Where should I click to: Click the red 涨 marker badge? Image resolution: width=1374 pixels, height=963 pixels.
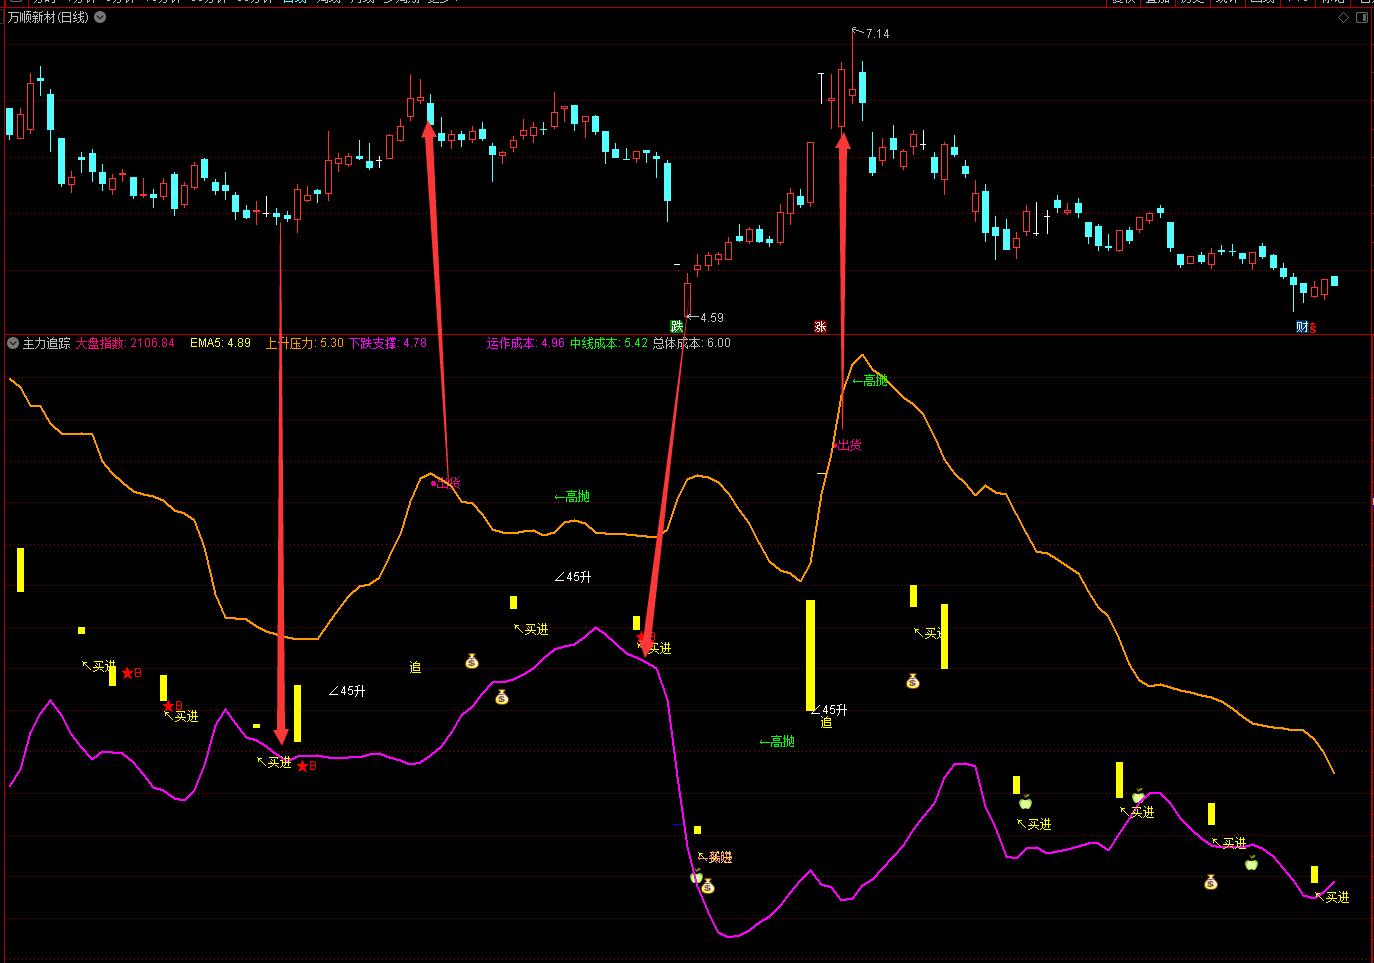(x=821, y=326)
